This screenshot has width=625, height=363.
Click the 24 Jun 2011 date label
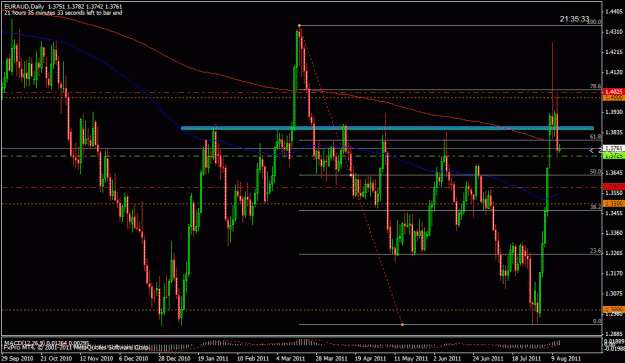pos(489,359)
